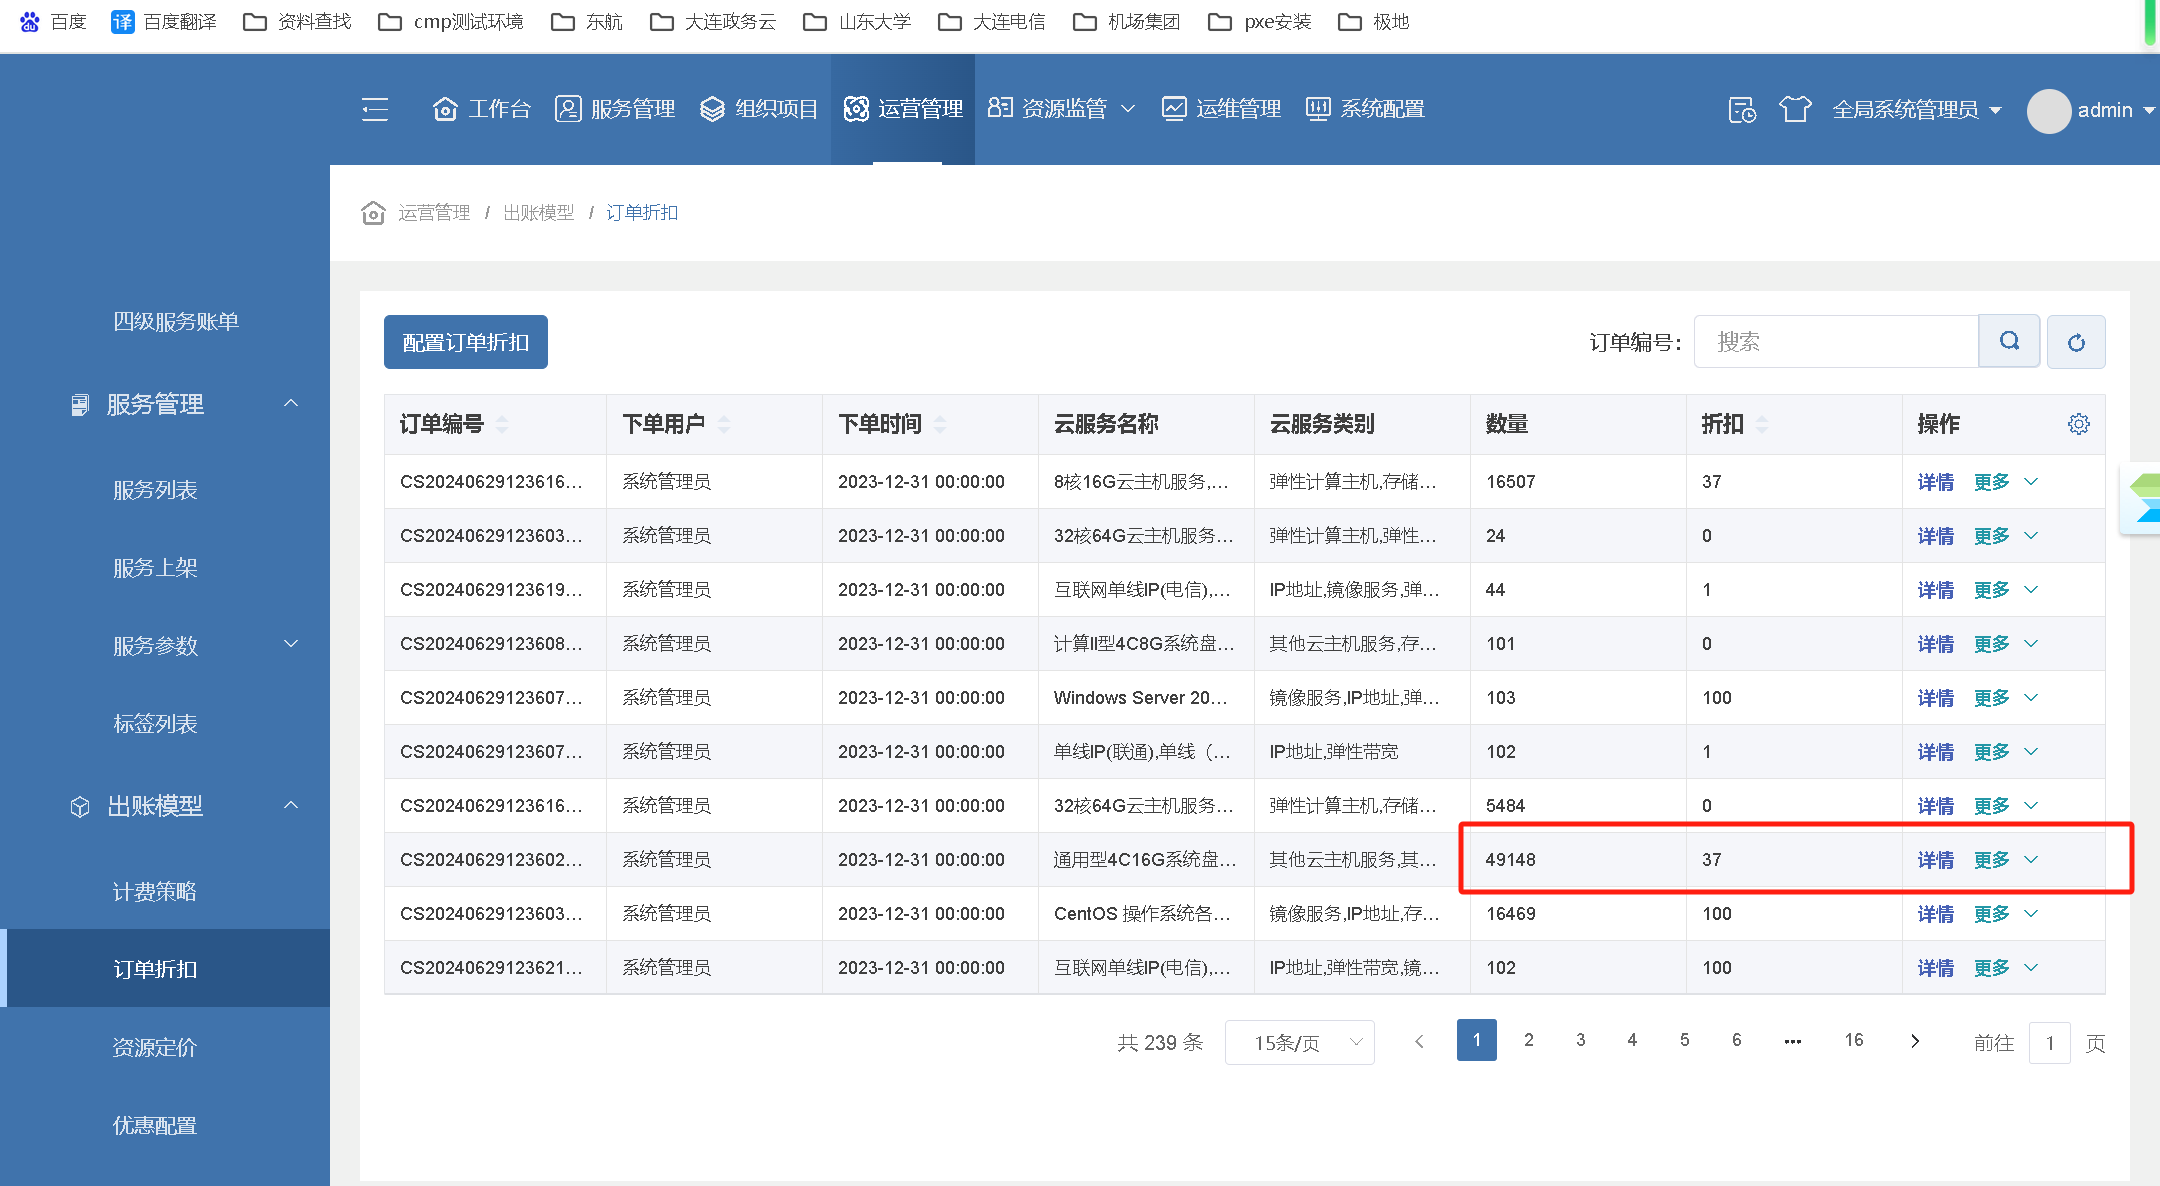This screenshot has height=1186, width=2160.
Task: Go to page 16
Action: pyautogui.click(x=1854, y=1040)
